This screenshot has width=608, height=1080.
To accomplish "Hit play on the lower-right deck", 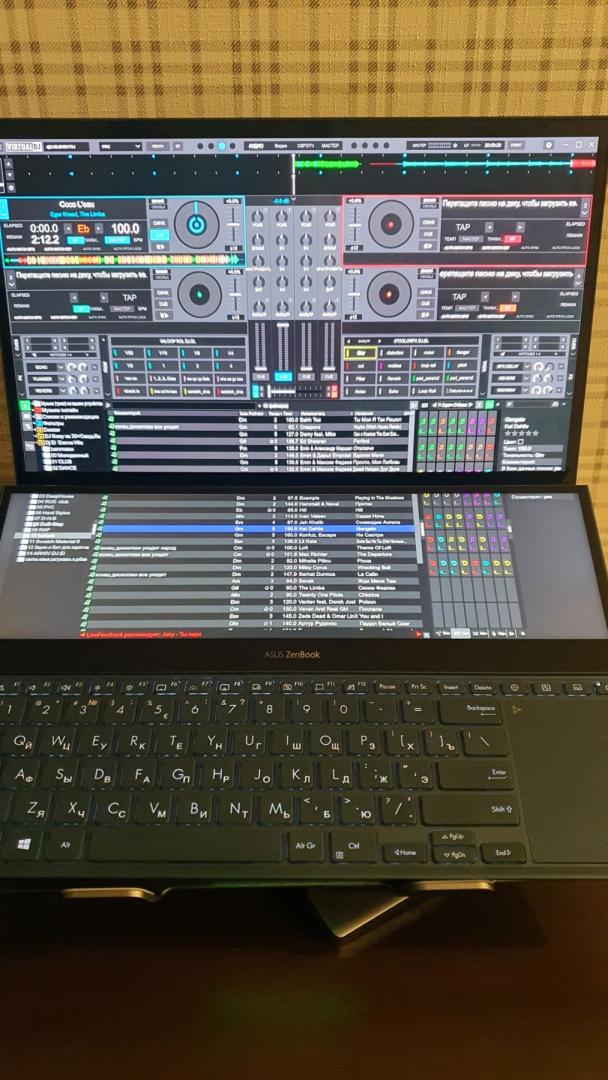I will point(426,314).
